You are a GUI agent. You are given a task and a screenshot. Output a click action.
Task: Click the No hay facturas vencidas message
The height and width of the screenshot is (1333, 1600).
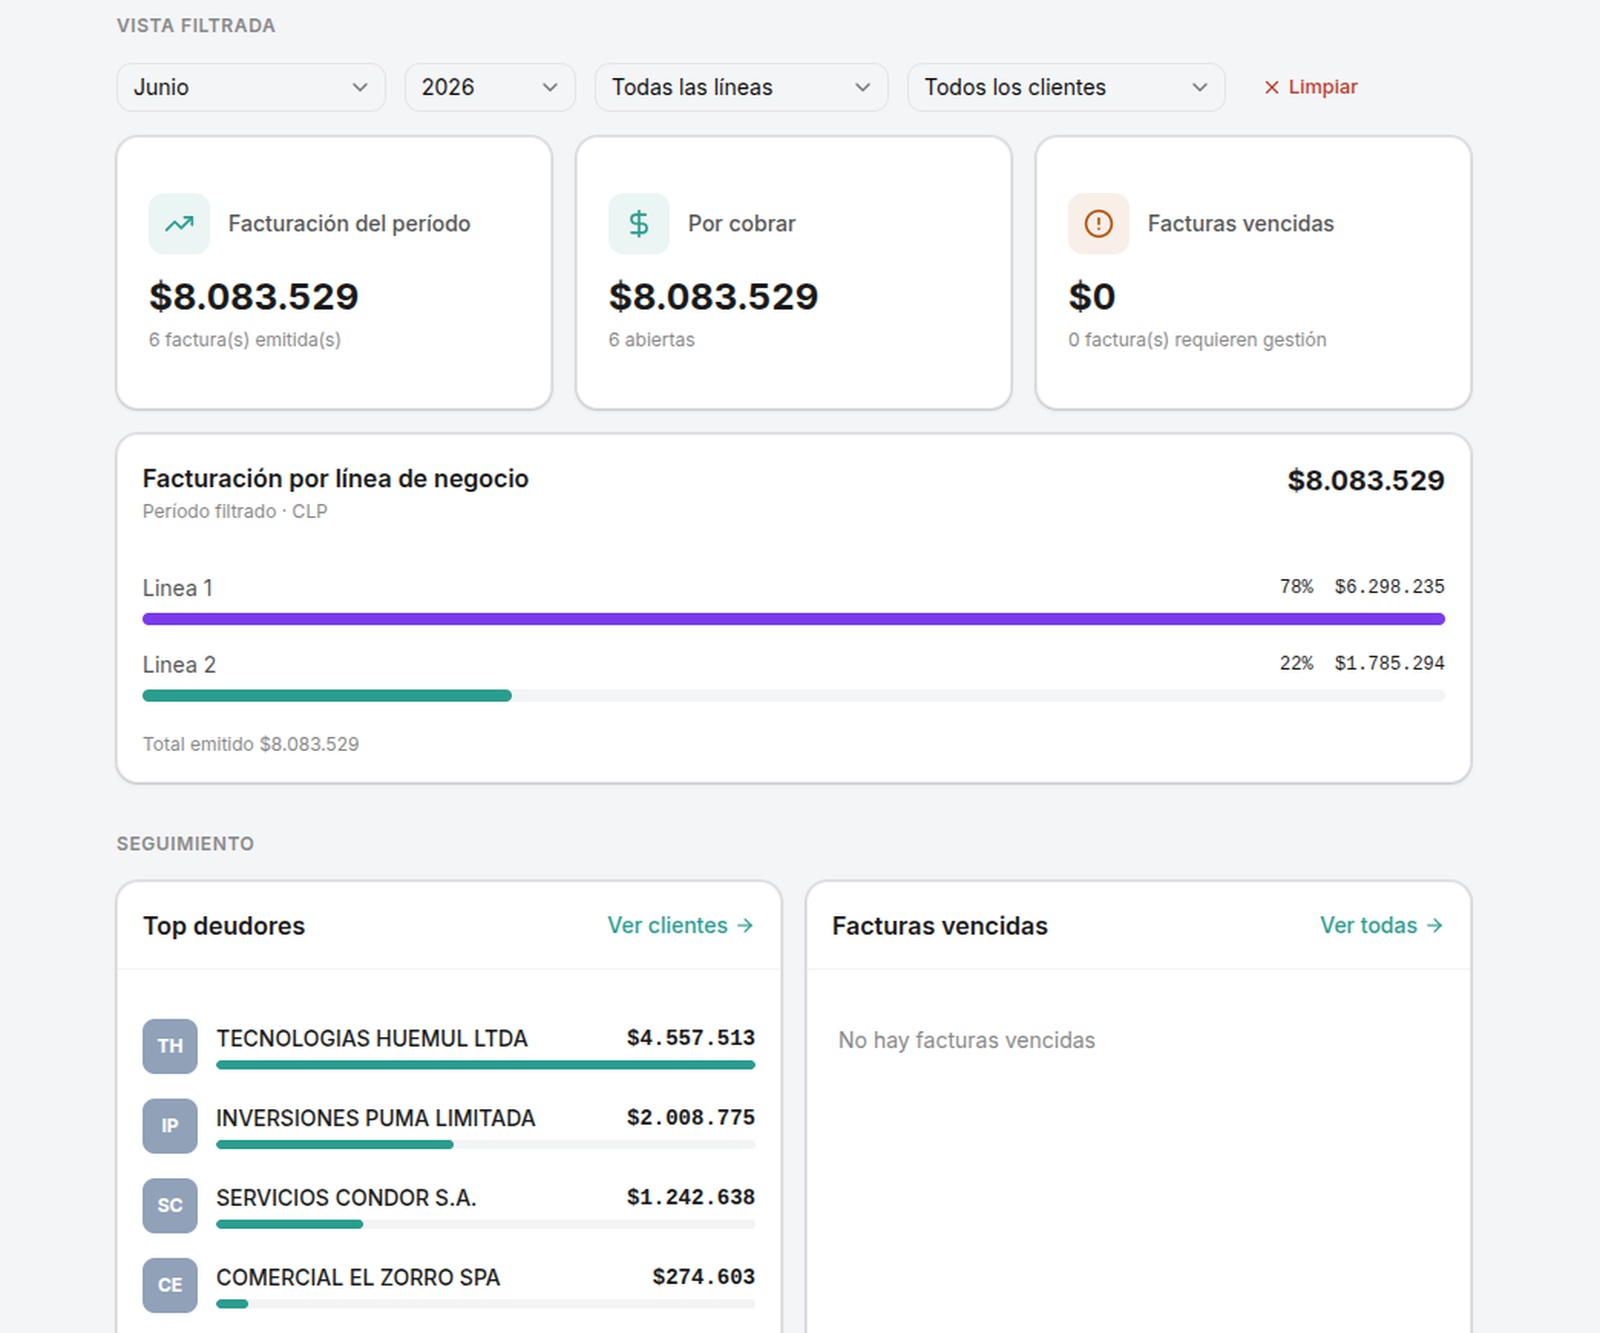coord(967,1040)
